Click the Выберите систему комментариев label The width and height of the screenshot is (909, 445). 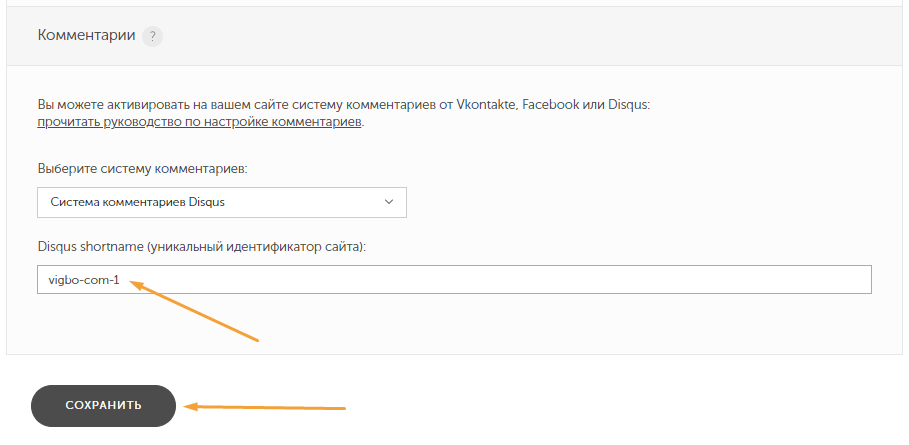coord(143,169)
